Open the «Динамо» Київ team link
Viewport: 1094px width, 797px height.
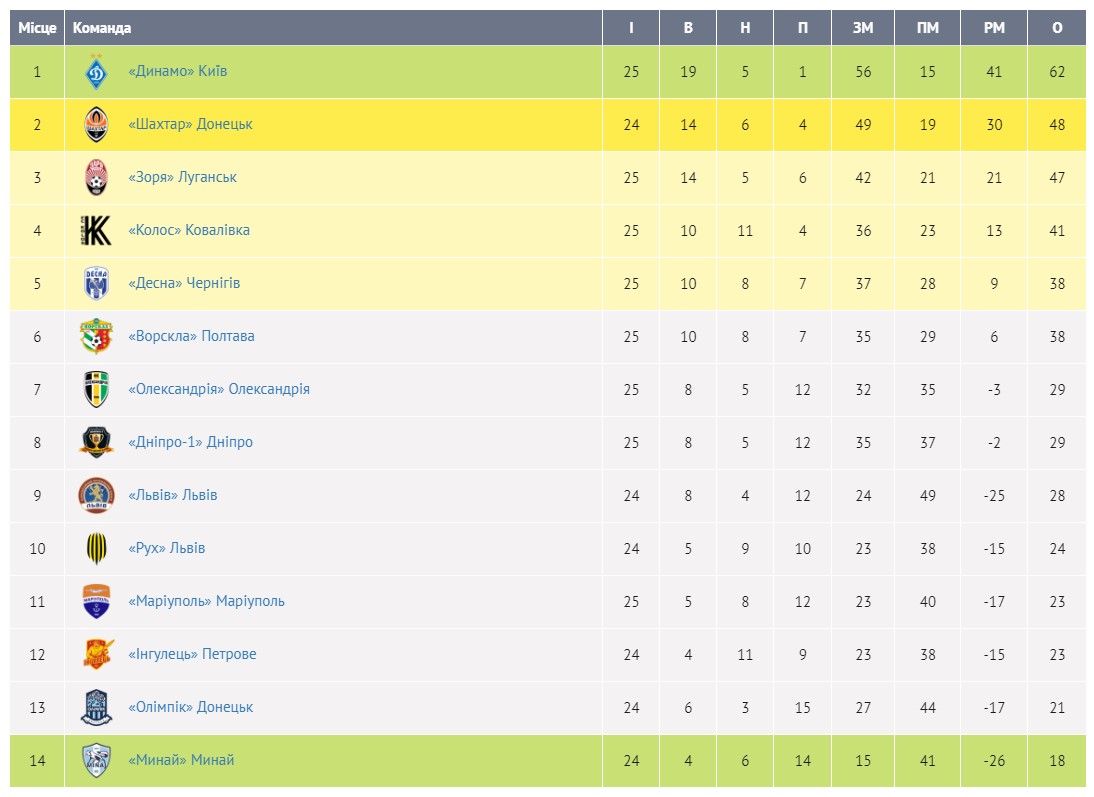pos(178,72)
